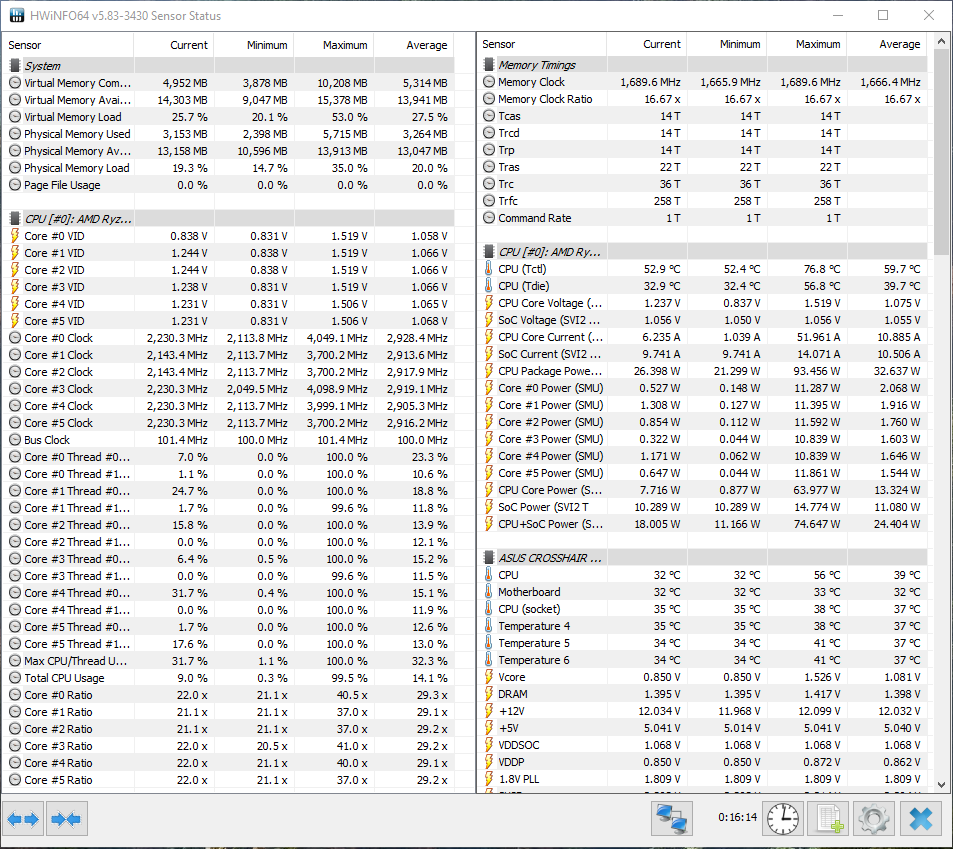Image resolution: width=953 pixels, height=849 pixels.
Task: Click the collapse columns arrows button
Action: coord(66,819)
